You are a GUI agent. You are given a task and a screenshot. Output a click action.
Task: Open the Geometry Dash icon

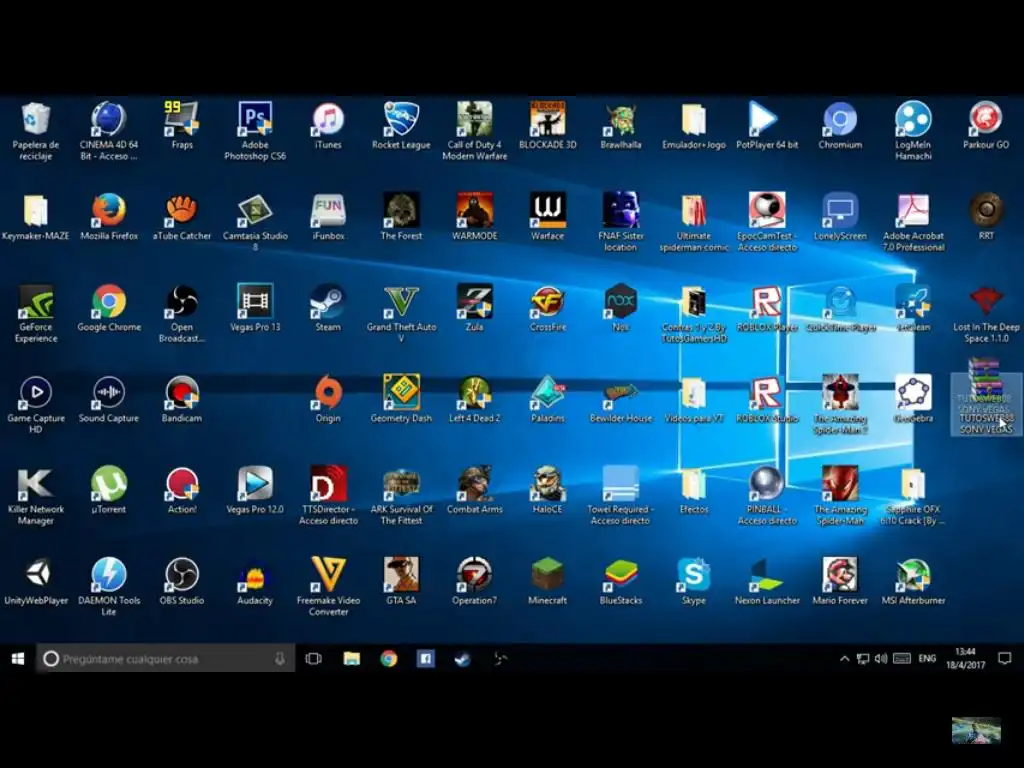point(401,392)
